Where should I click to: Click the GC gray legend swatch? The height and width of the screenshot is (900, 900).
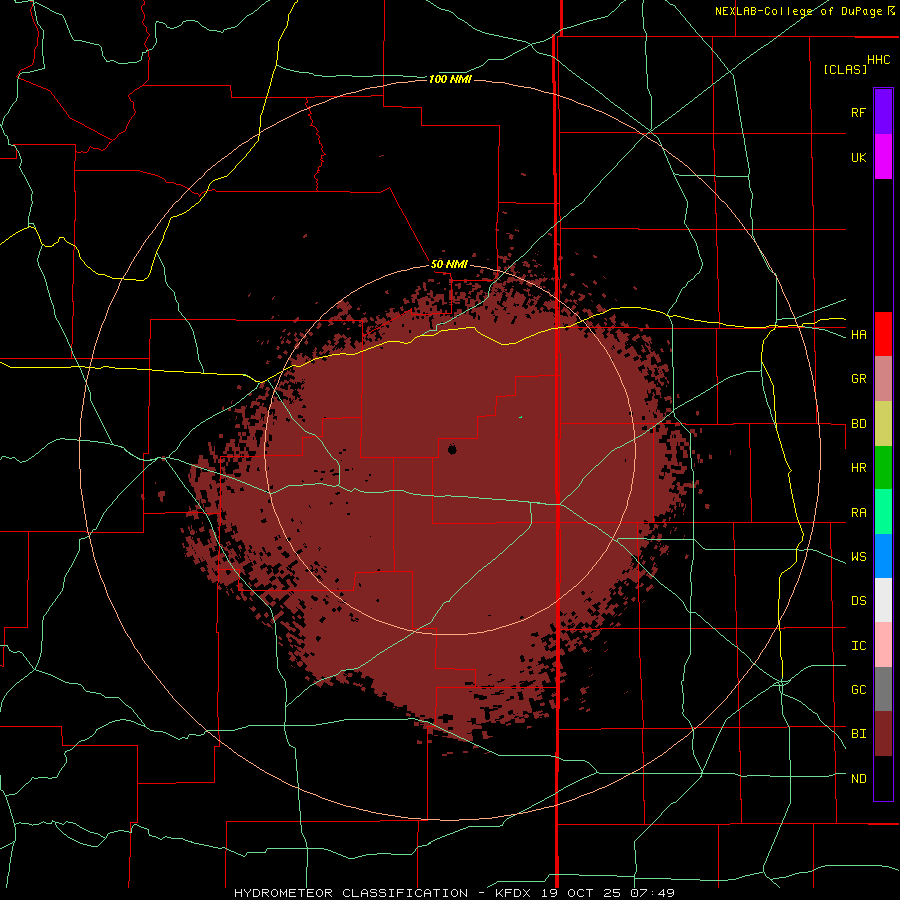coord(883,689)
